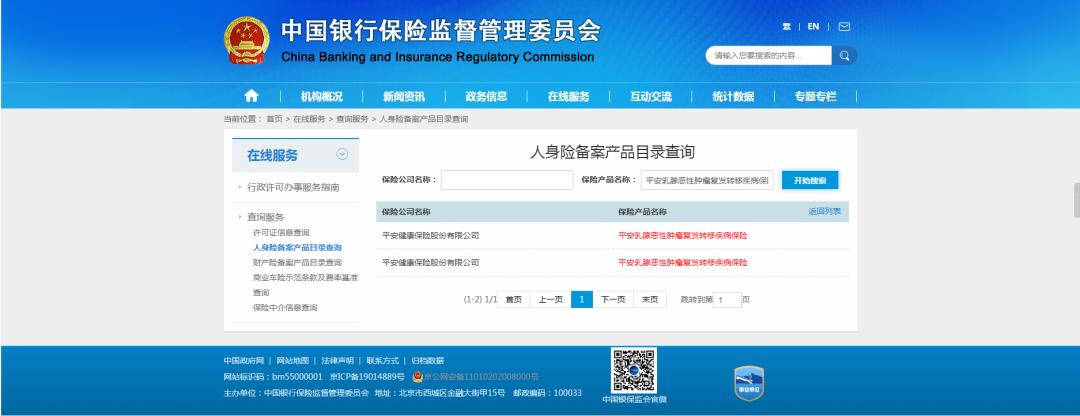Click the WeChat QR code image
Screen dimensions: 1080x416
pos(634,370)
